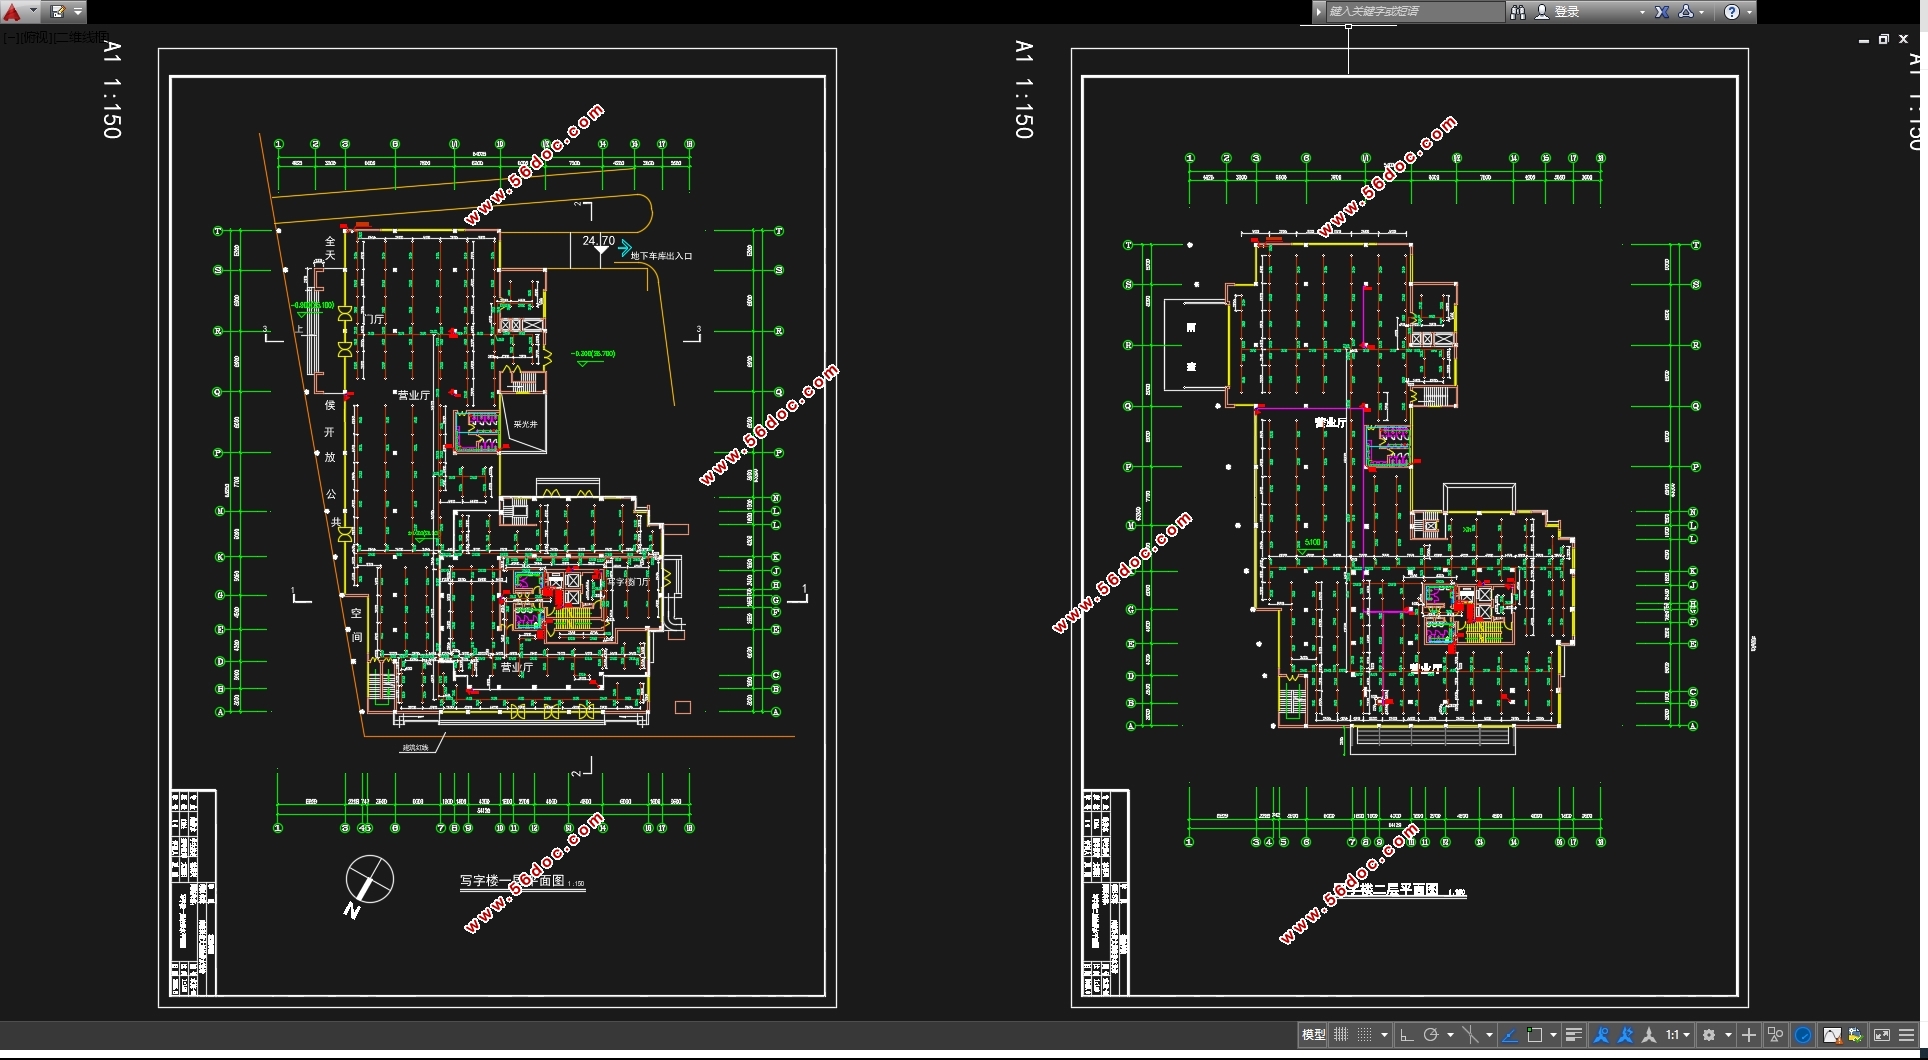Open the [俯视] view controls menu

click(x=36, y=37)
